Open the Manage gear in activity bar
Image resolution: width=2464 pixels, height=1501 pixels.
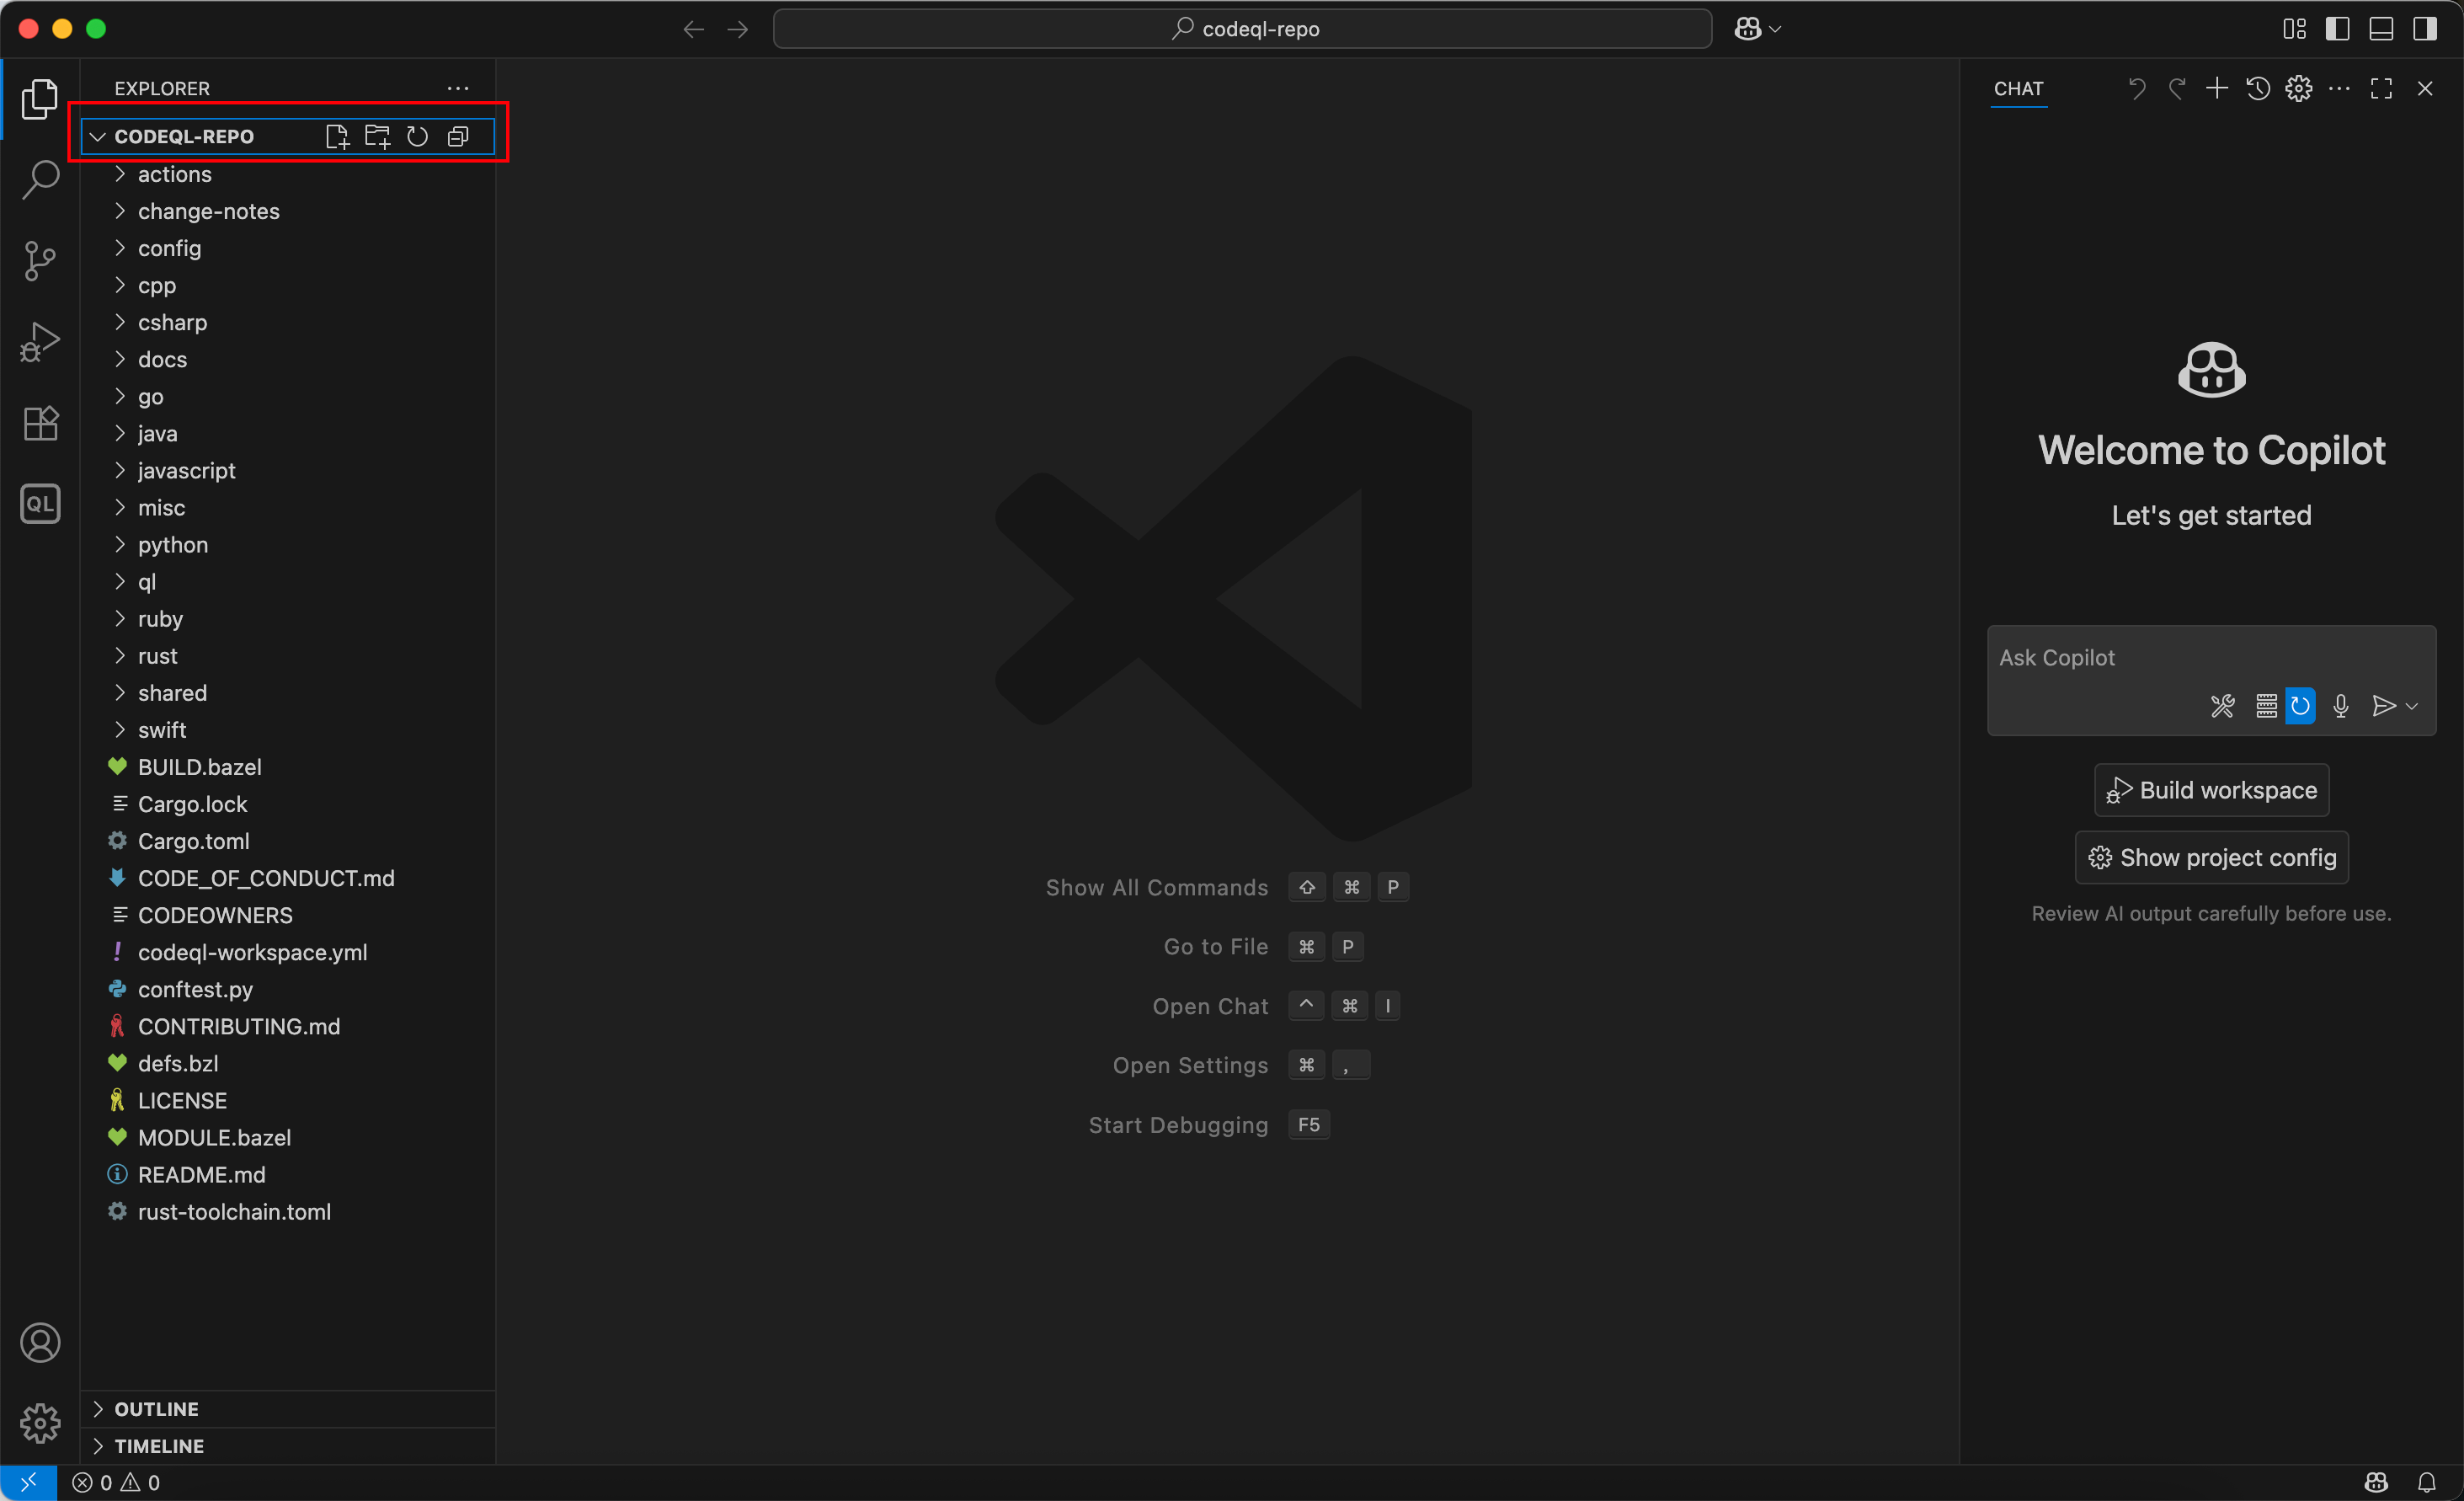point(40,1422)
